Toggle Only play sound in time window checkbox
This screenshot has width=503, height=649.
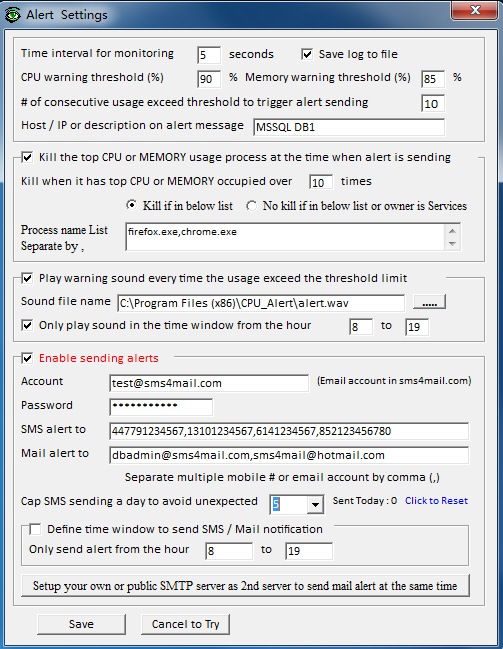(x=27, y=325)
